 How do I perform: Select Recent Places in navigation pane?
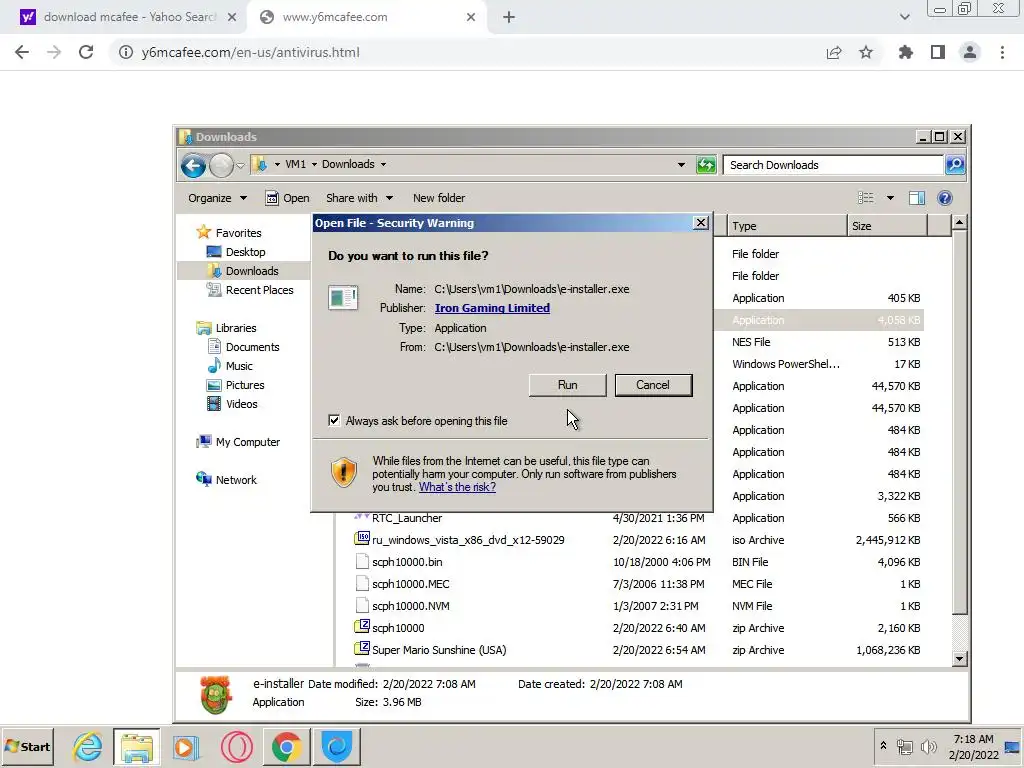coord(250,290)
